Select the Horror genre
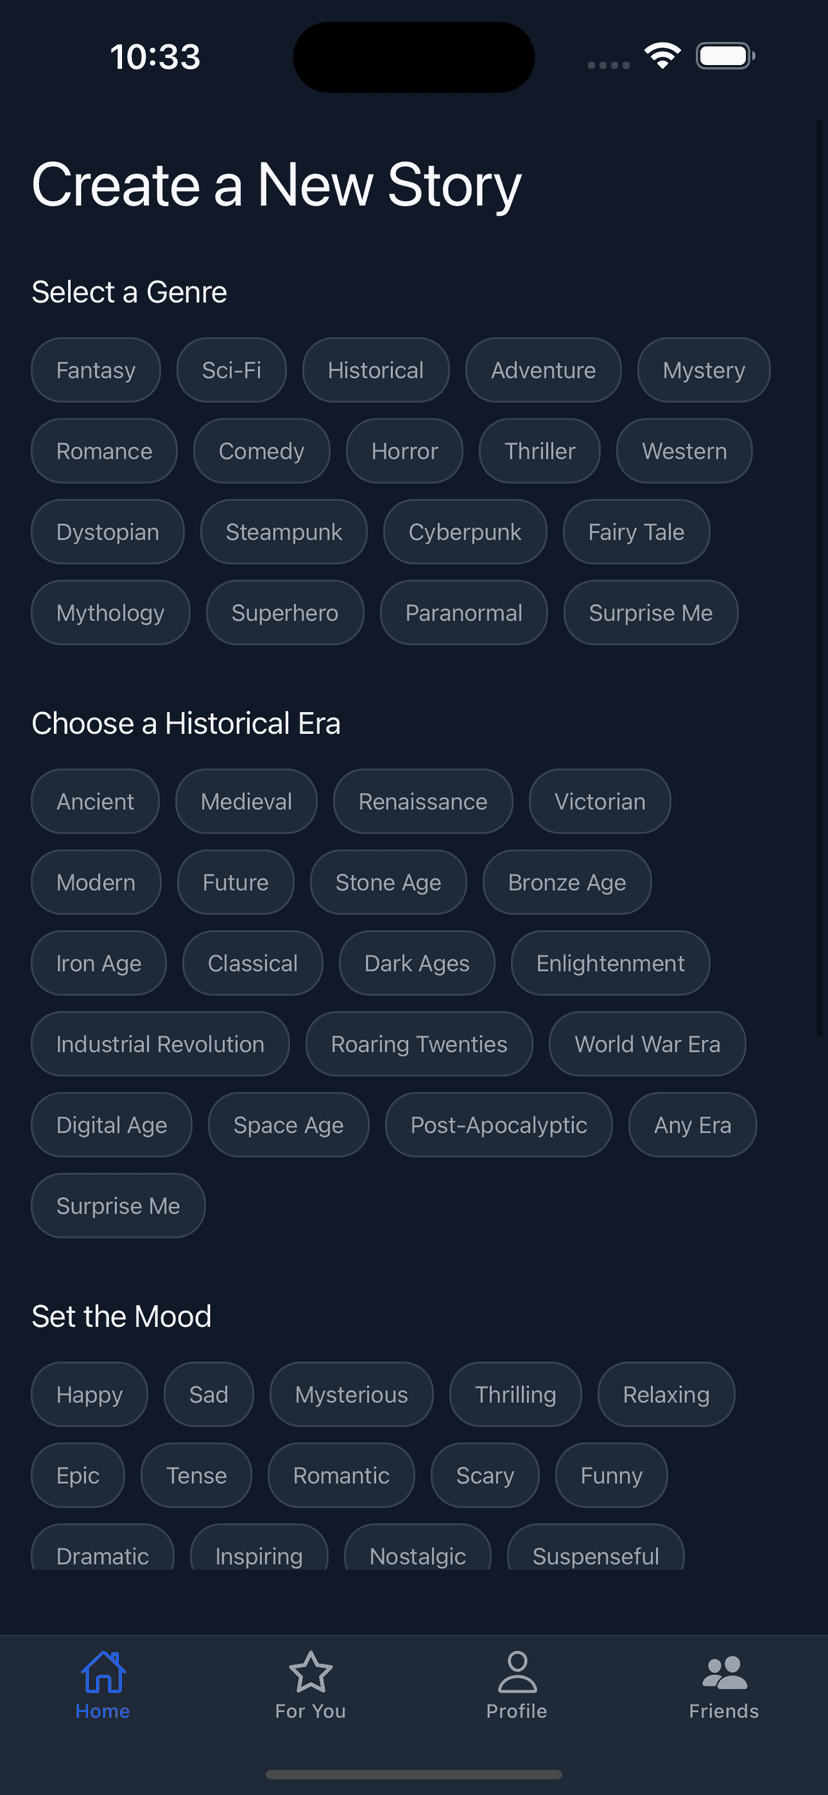 (405, 451)
